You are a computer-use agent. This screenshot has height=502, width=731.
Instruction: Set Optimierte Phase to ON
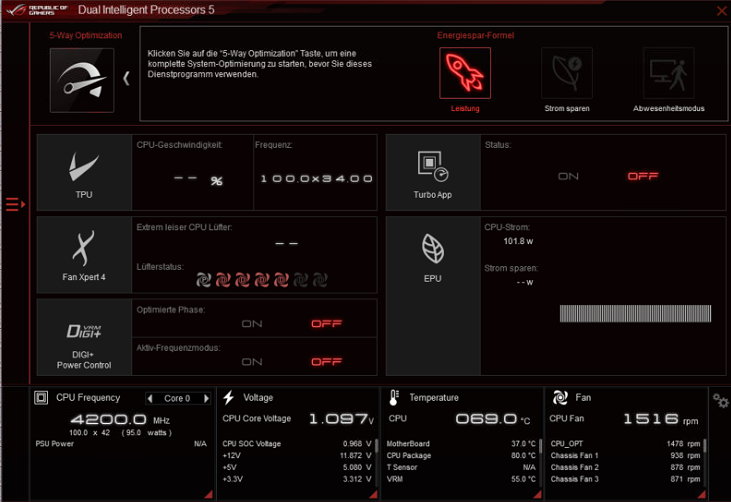pyautogui.click(x=252, y=323)
